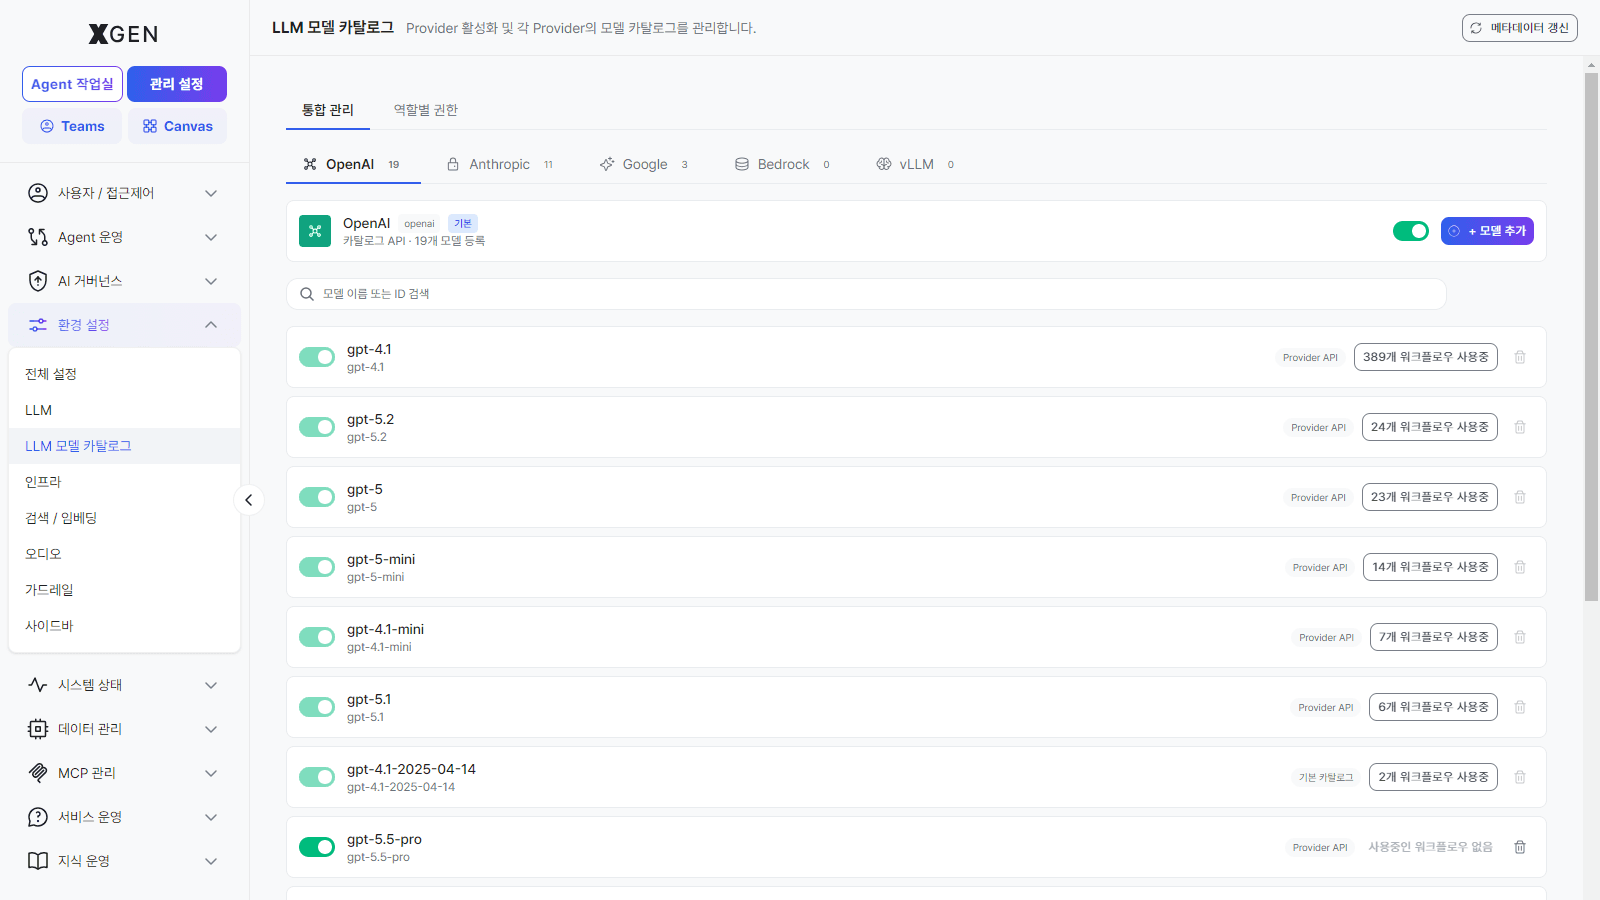Delete the gpt-5.1 model row

(1520, 707)
